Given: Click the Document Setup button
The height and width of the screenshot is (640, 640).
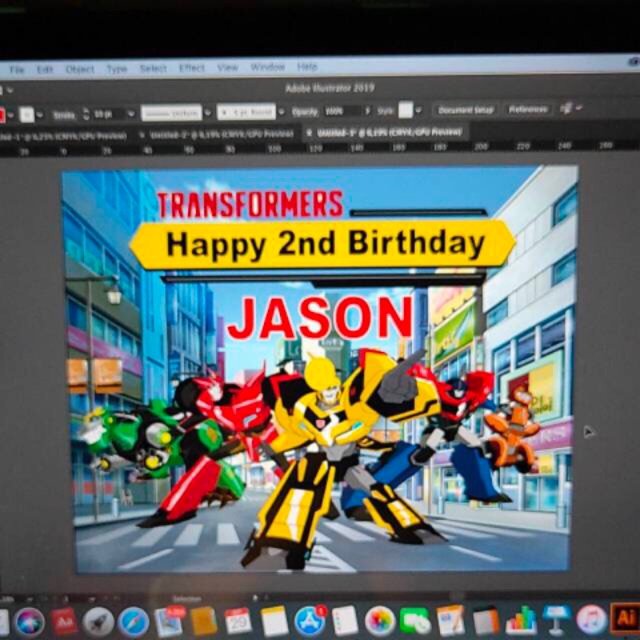Looking at the screenshot, I should coord(465,109).
